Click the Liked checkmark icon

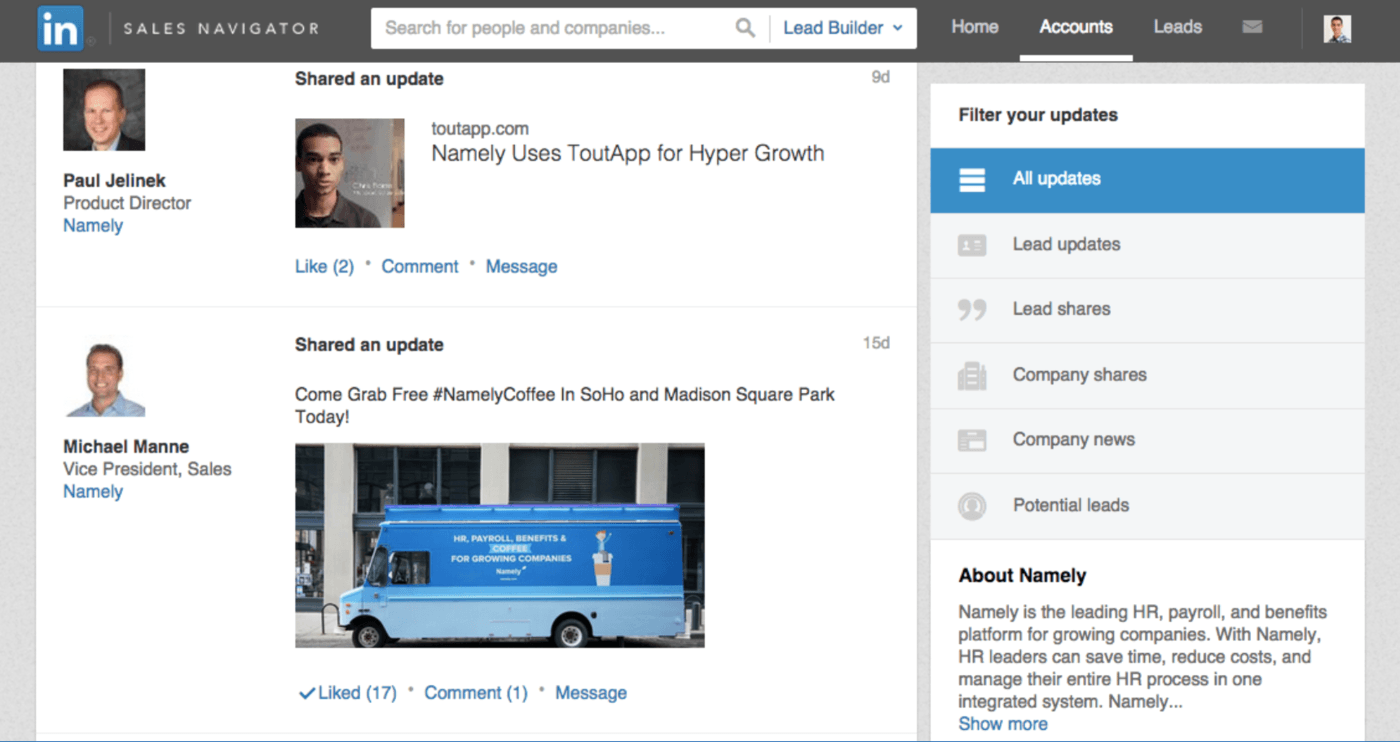306,693
